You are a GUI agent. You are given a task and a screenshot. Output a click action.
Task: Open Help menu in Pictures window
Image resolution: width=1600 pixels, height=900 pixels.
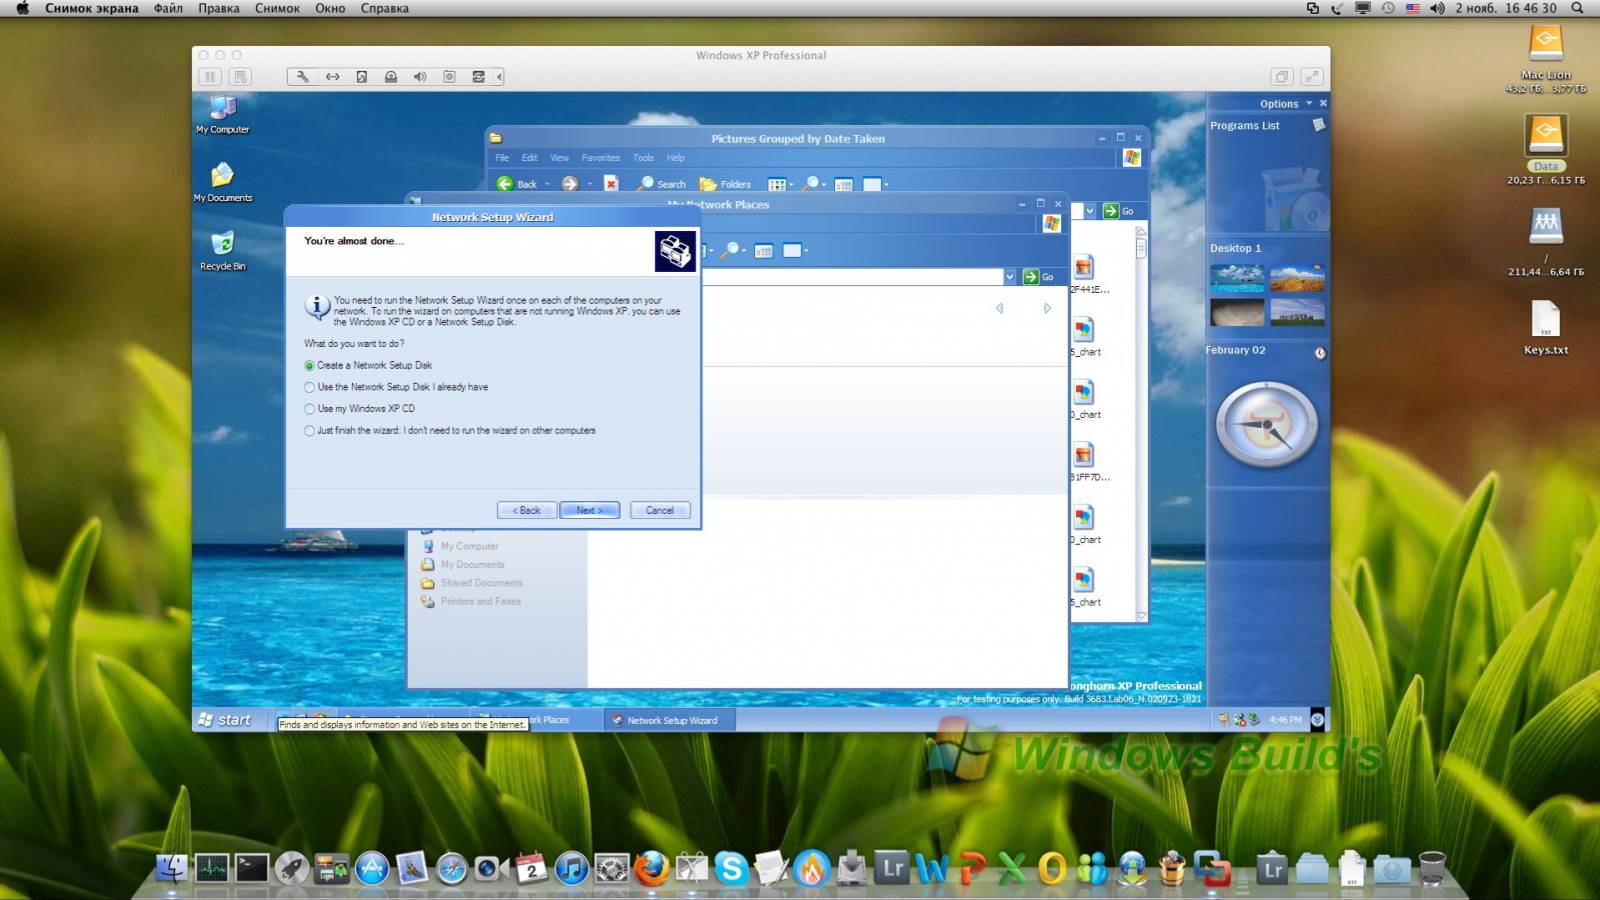pos(676,158)
